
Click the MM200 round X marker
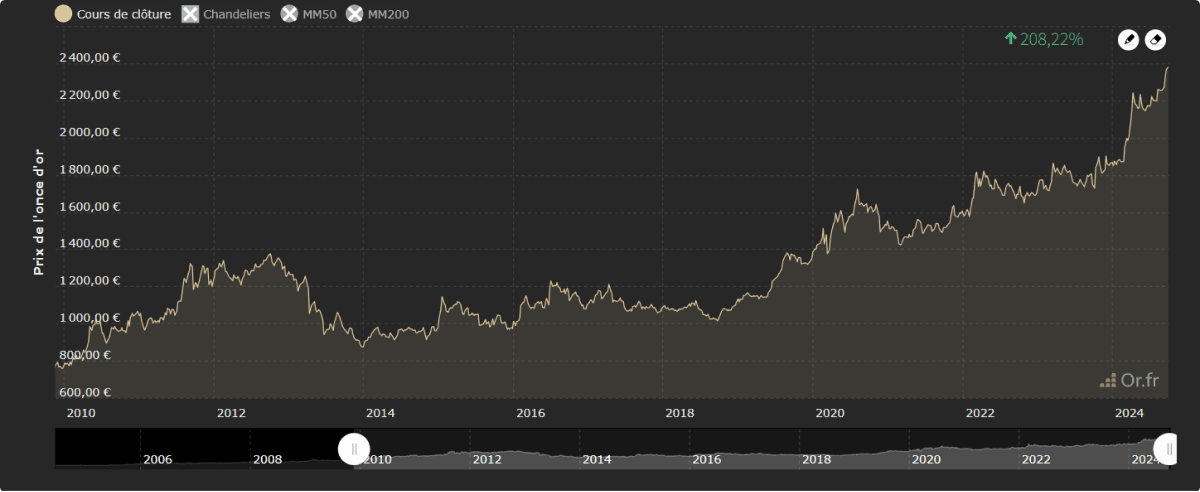point(355,14)
